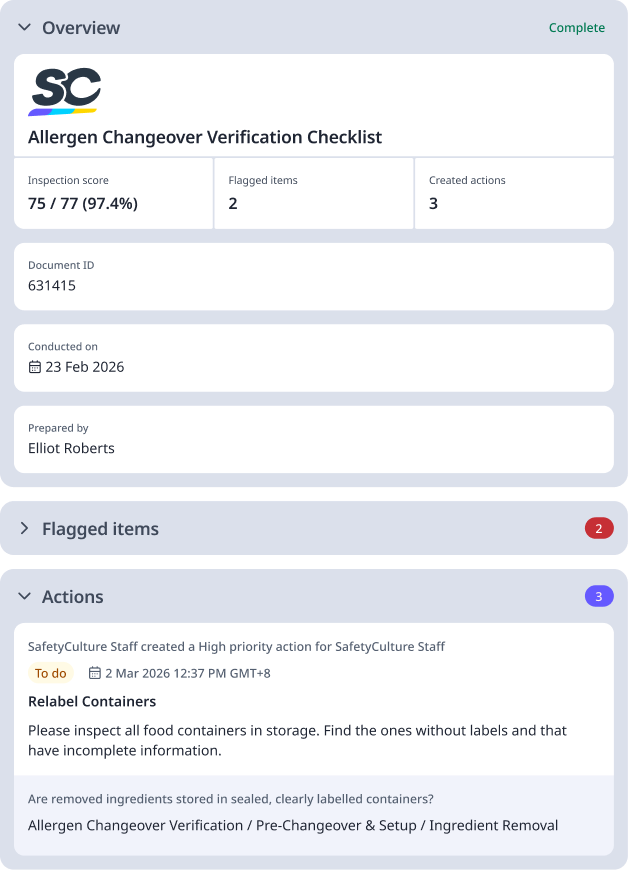Open the Relabel Containers action

coord(92,701)
